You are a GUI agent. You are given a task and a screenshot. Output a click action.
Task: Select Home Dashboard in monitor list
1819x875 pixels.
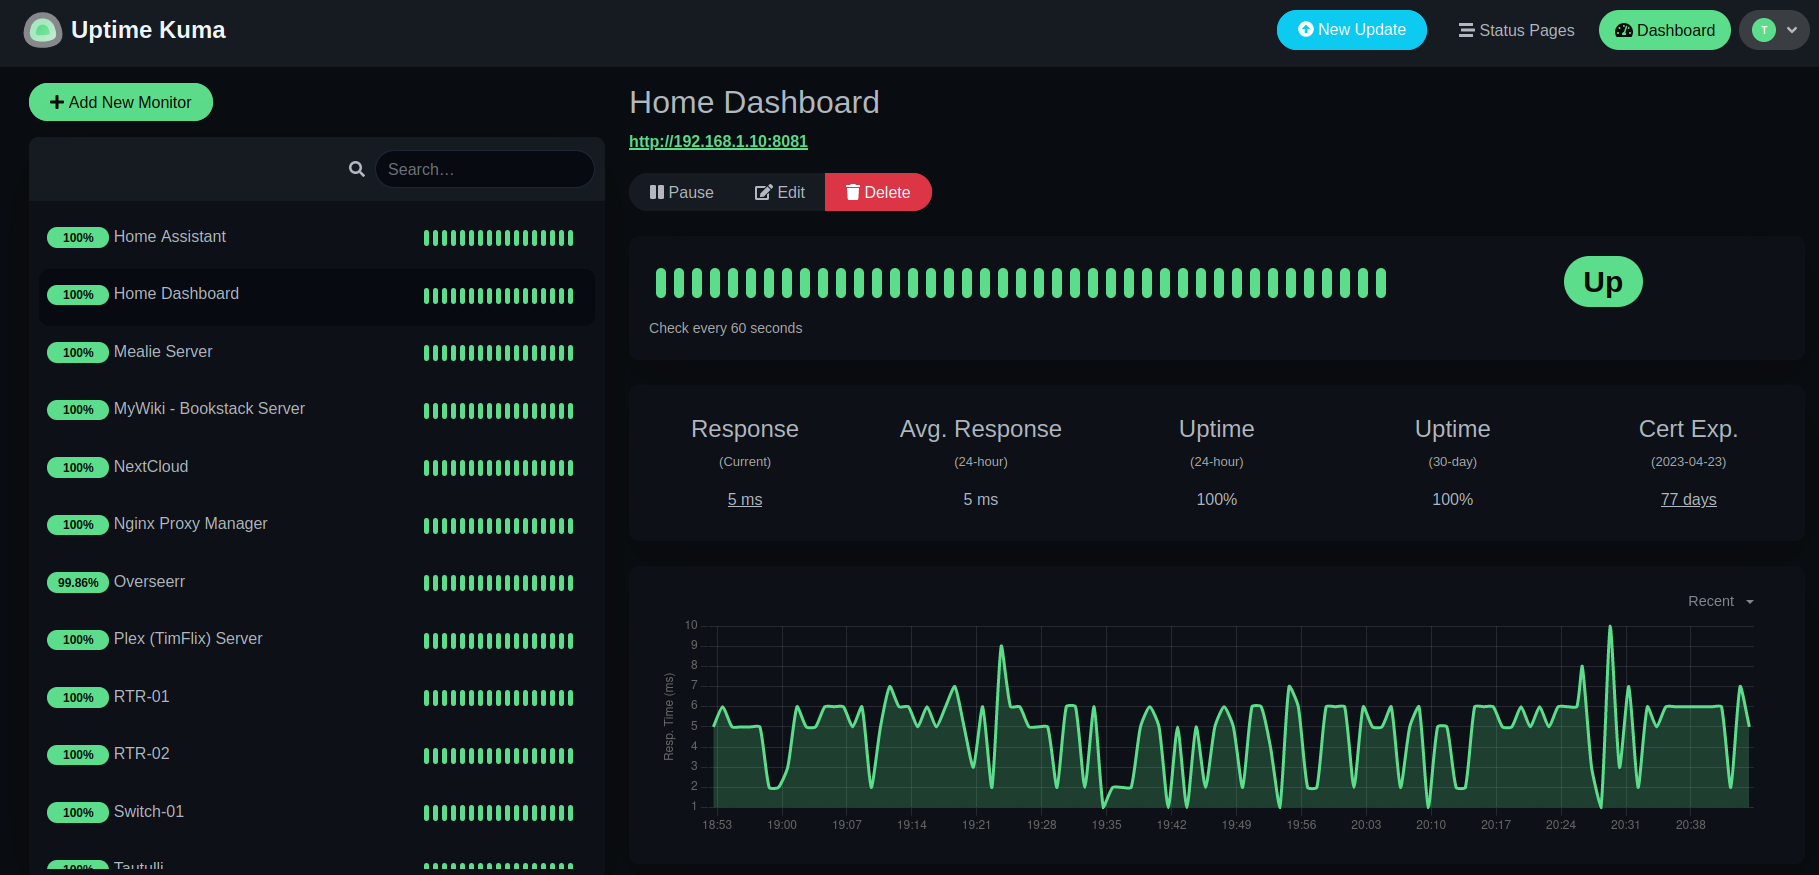coord(316,295)
